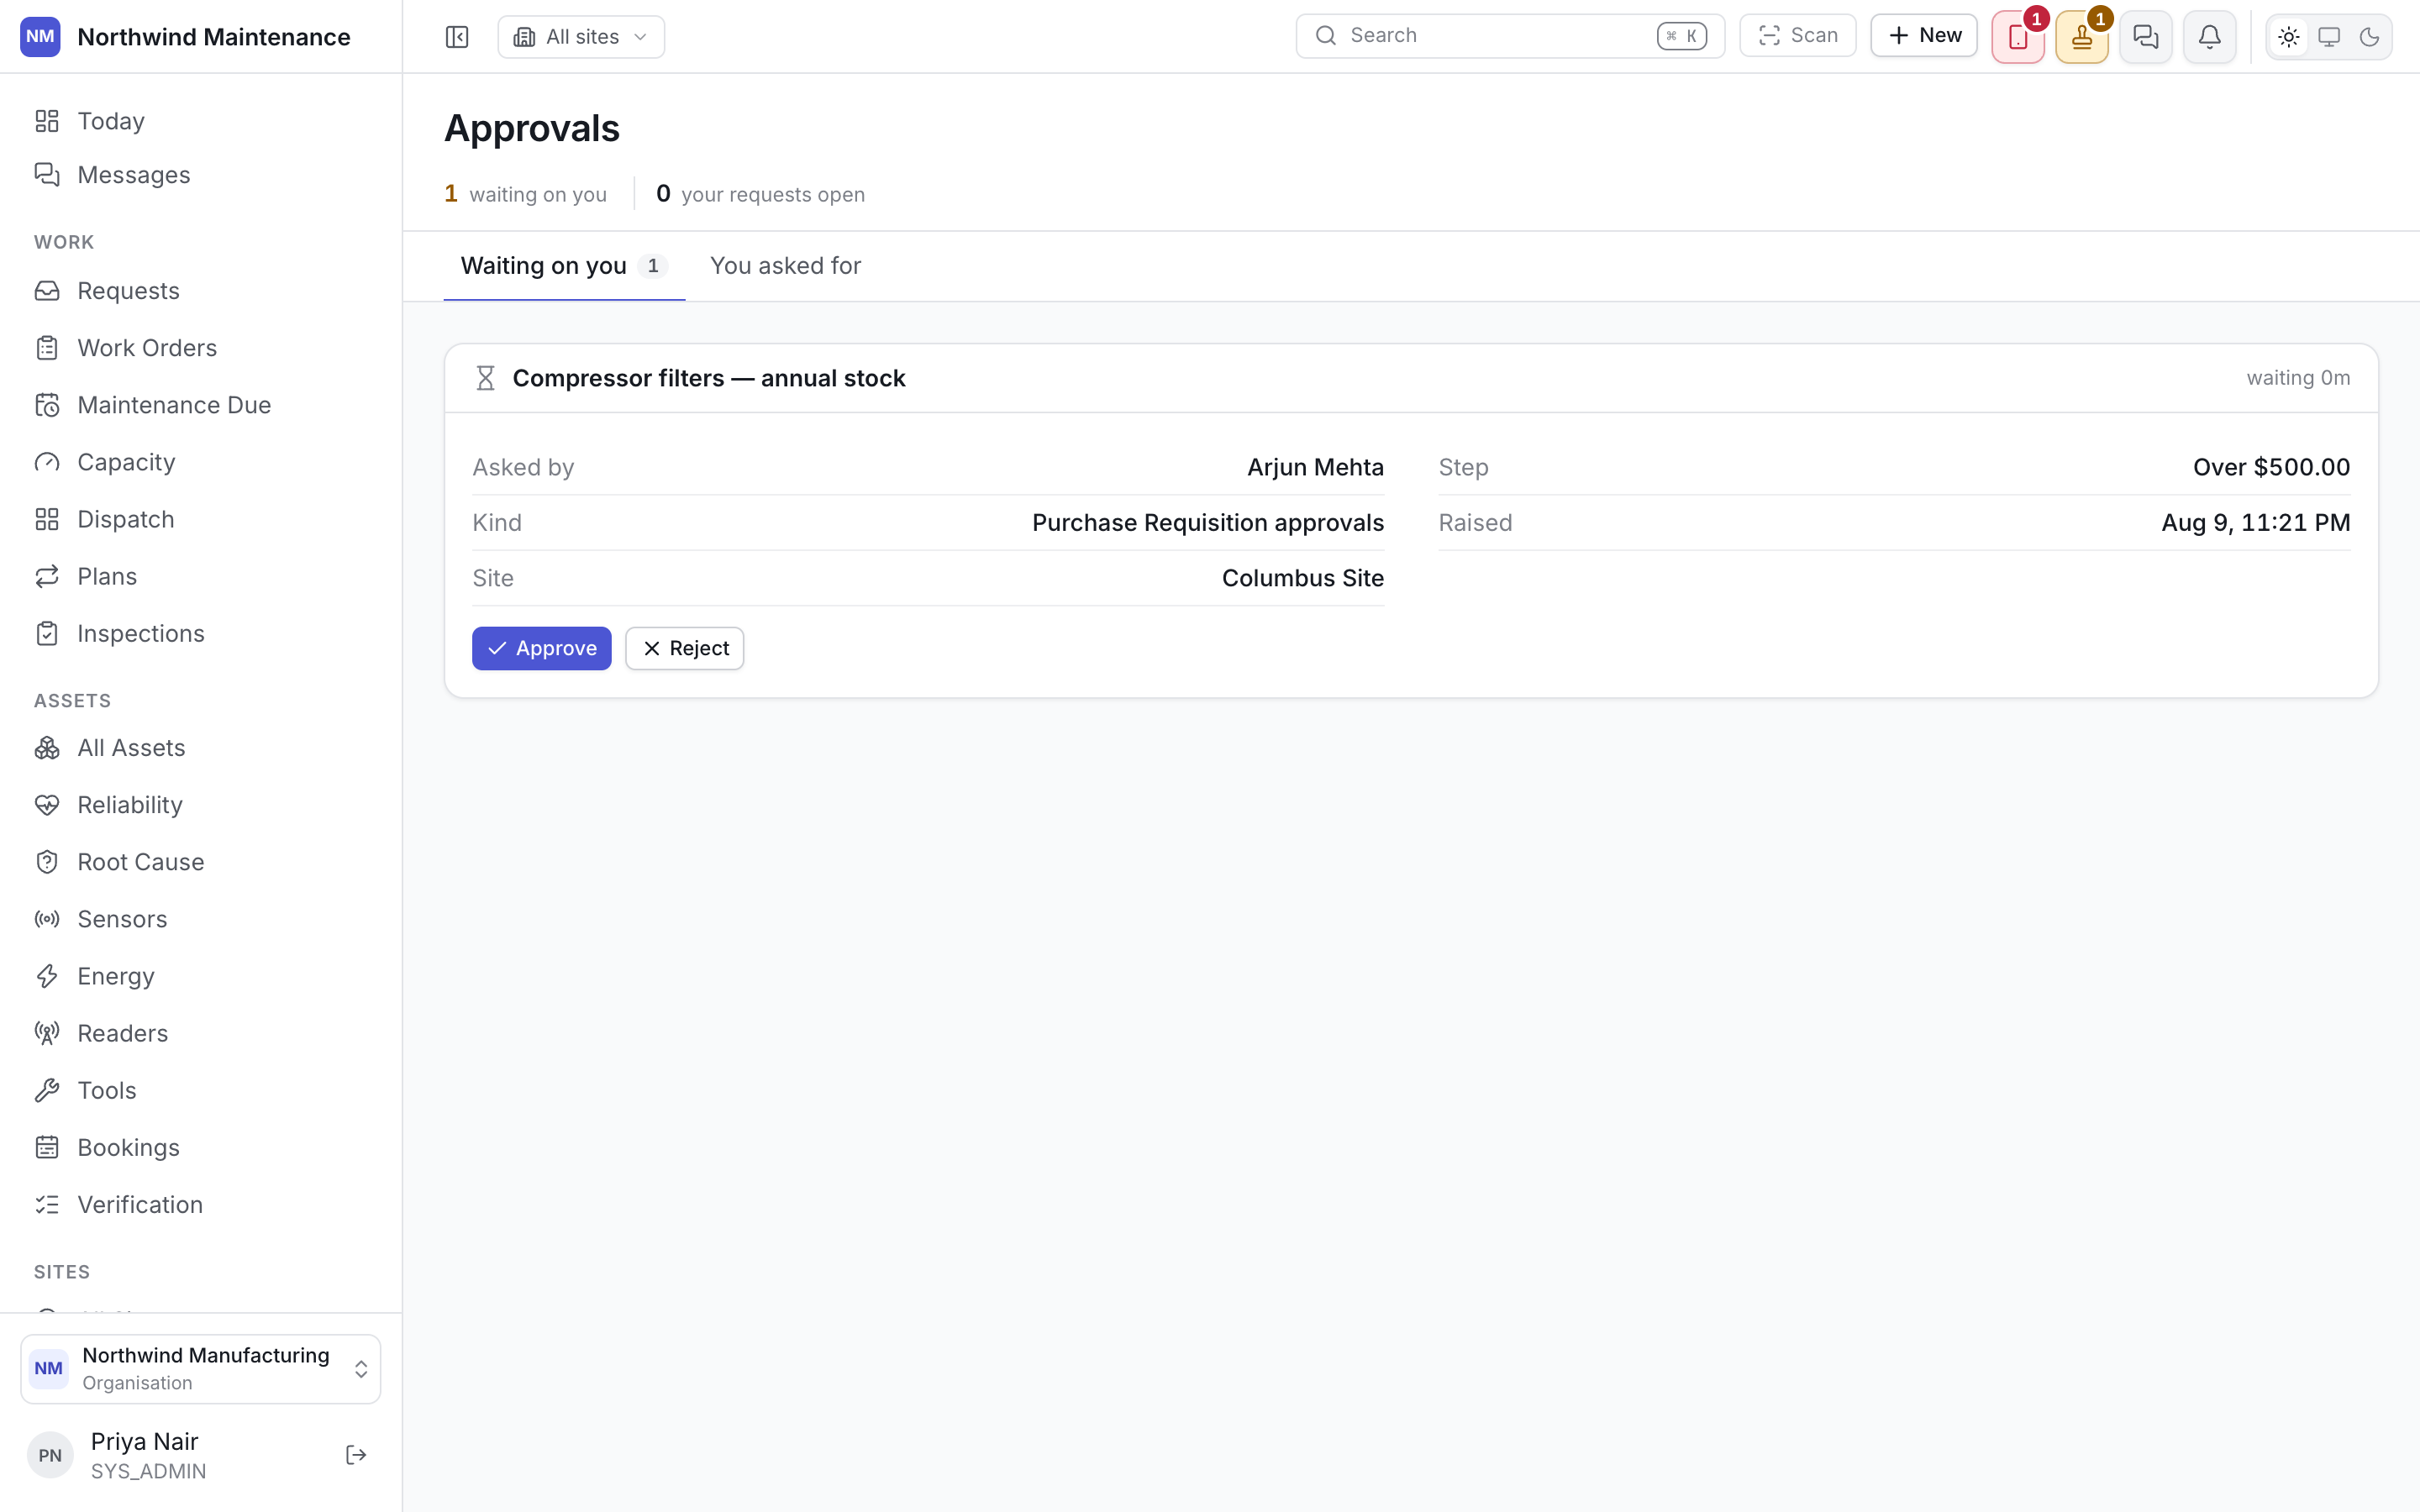Image resolution: width=2420 pixels, height=1512 pixels.
Task: Click the Scan button
Action: (x=1797, y=36)
